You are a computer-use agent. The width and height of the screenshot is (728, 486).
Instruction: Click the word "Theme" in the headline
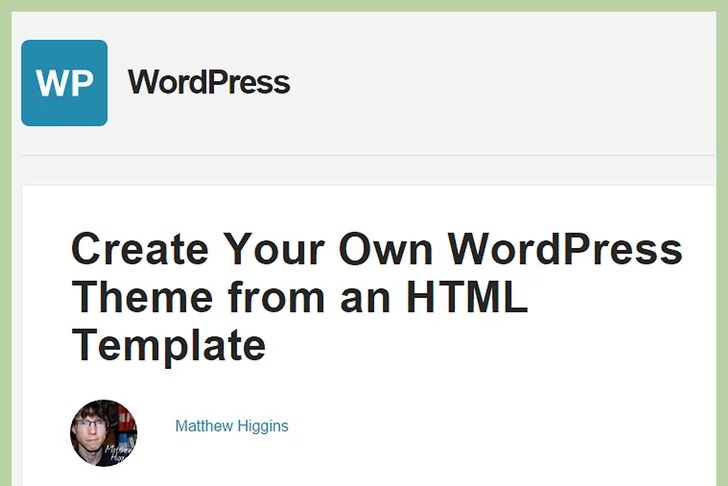(142, 297)
